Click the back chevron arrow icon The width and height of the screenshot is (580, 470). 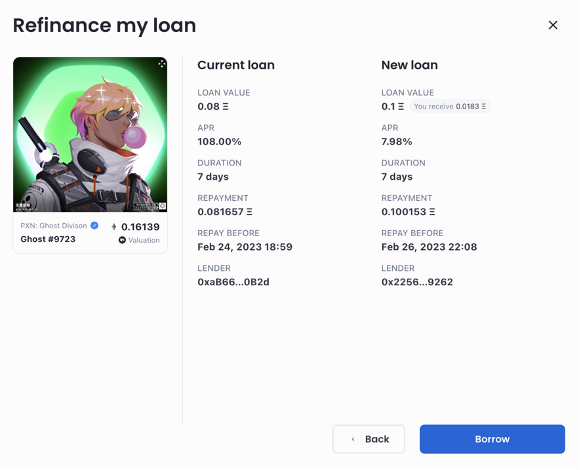(x=353, y=439)
